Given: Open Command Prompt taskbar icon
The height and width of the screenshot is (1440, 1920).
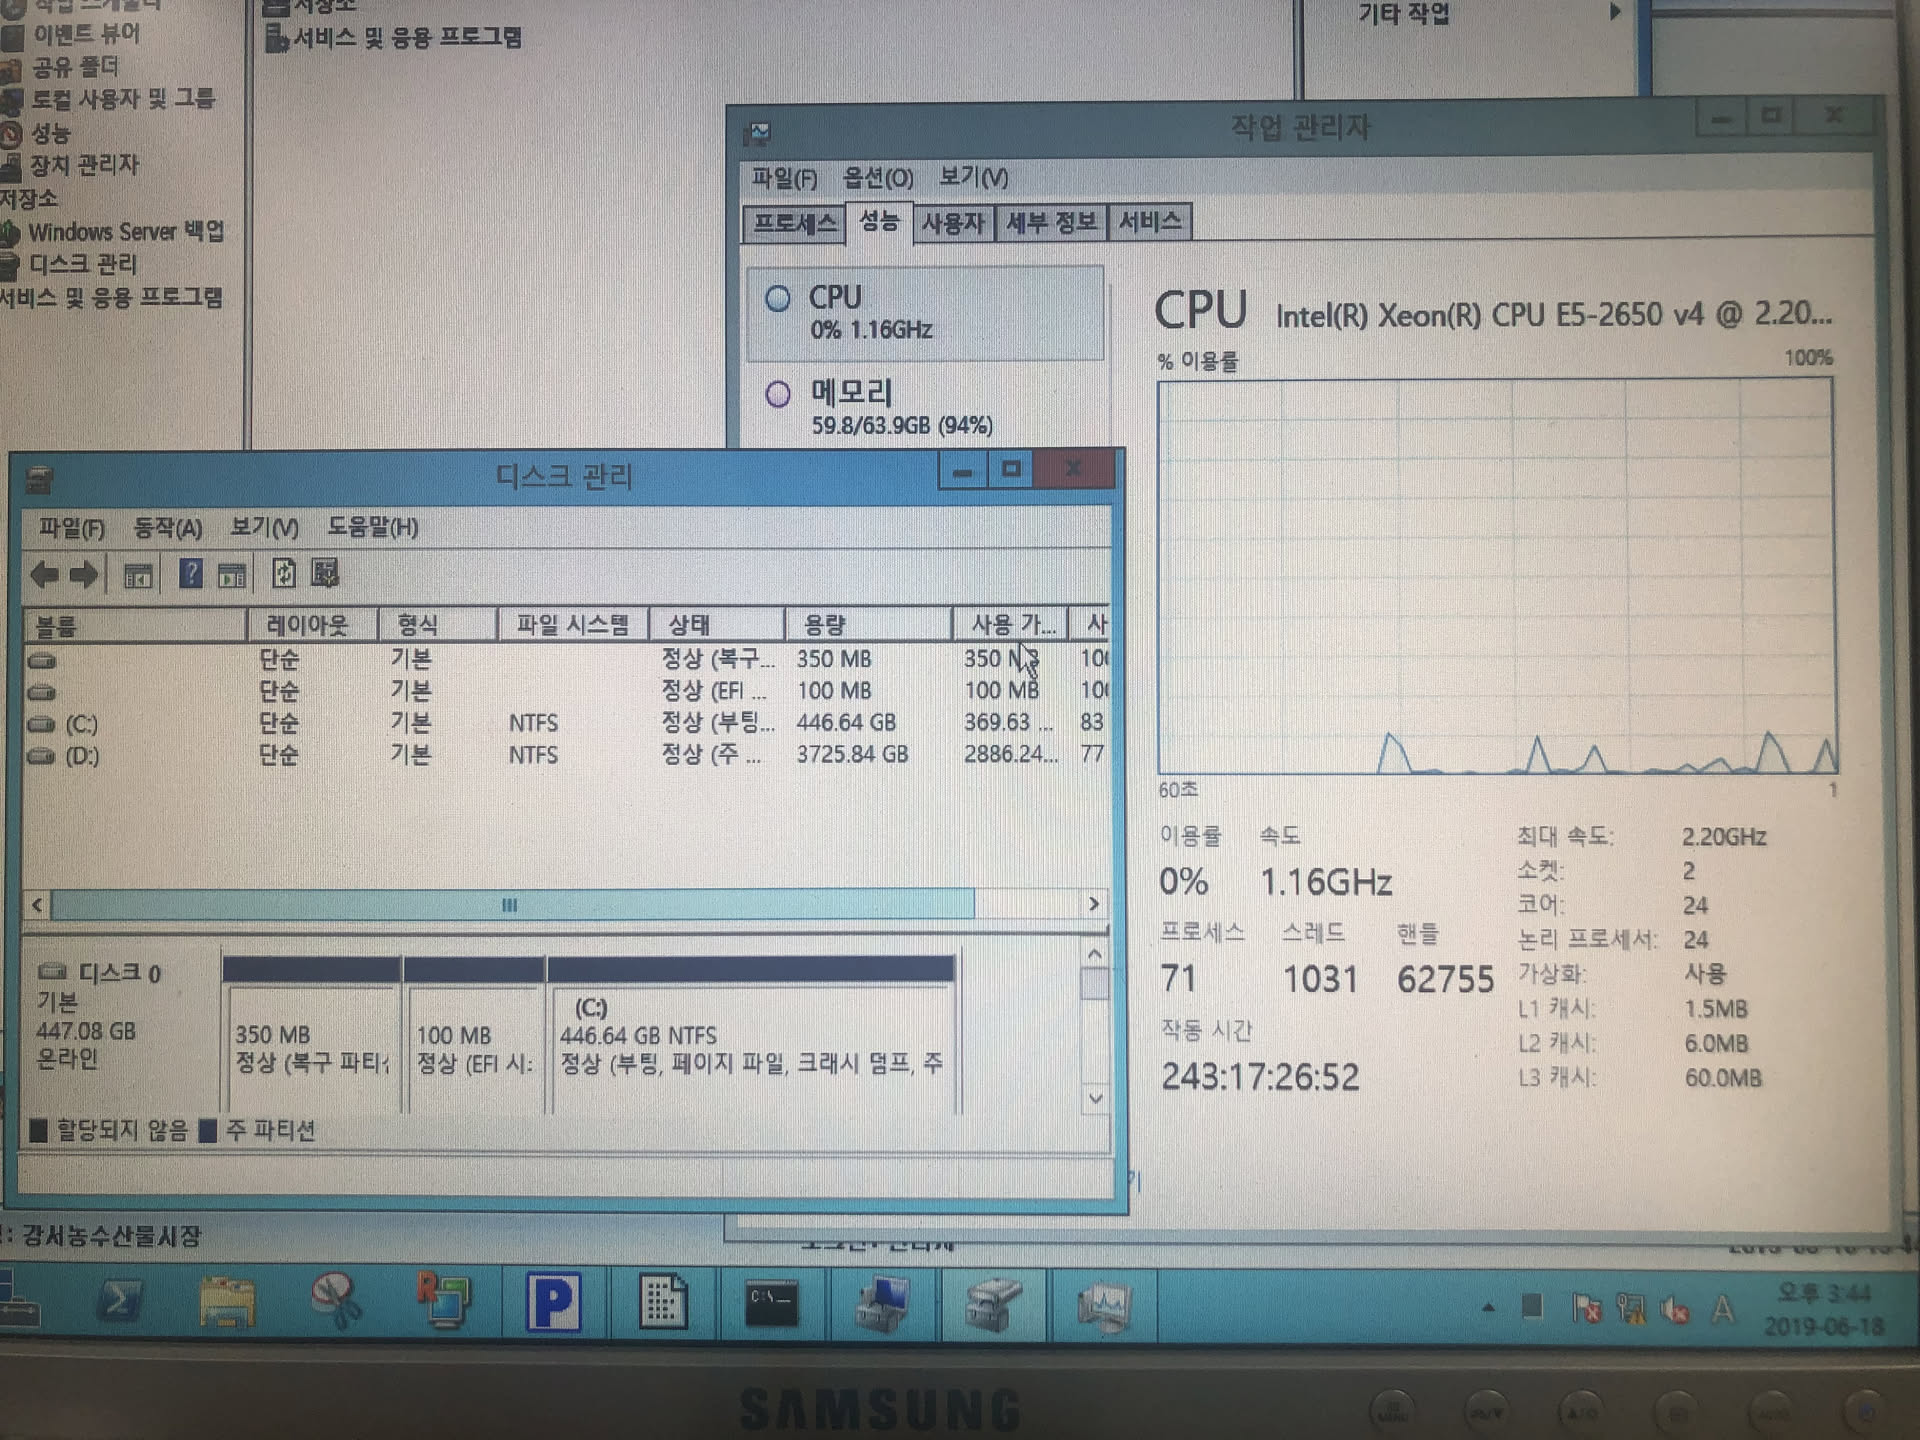Looking at the screenshot, I should 771,1302.
